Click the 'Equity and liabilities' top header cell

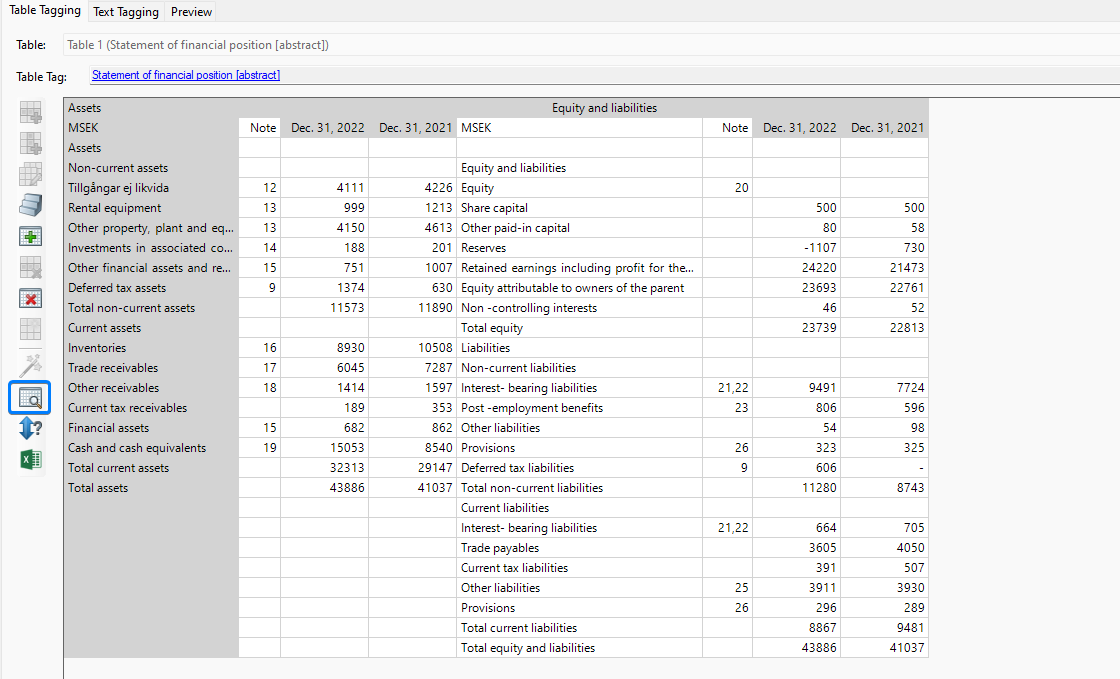tap(604, 108)
